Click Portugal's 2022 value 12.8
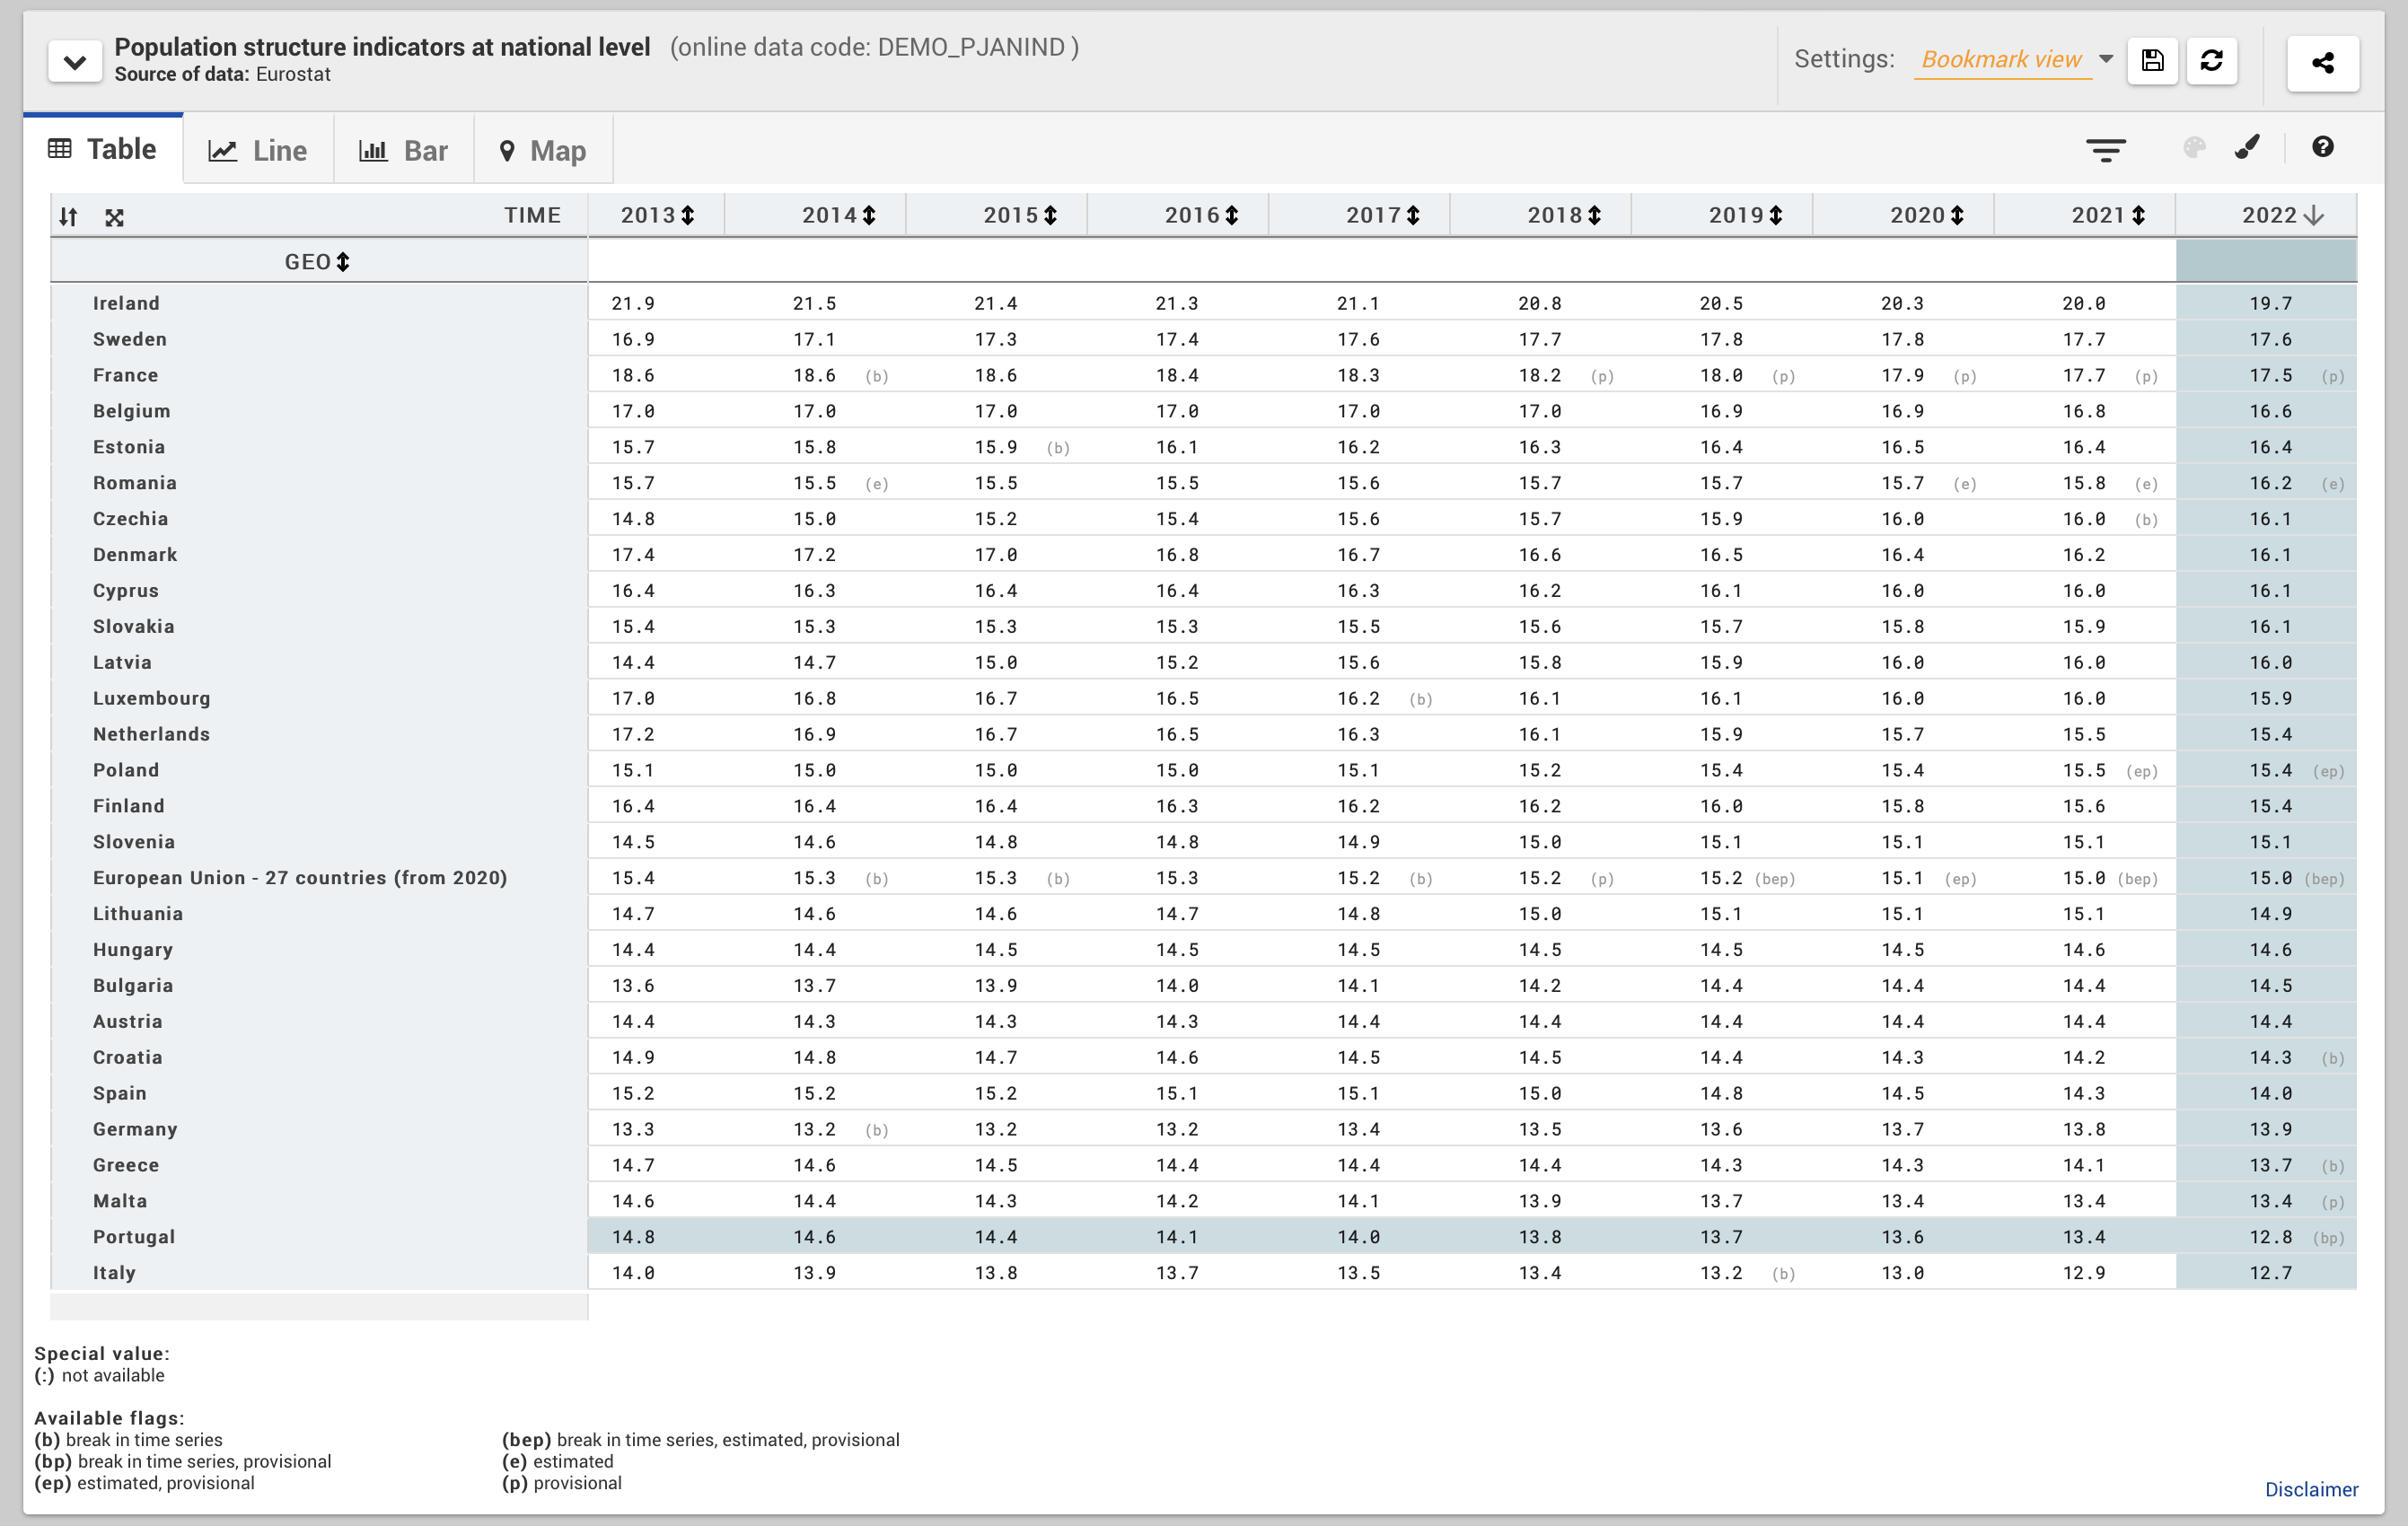 (x=2271, y=1237)
